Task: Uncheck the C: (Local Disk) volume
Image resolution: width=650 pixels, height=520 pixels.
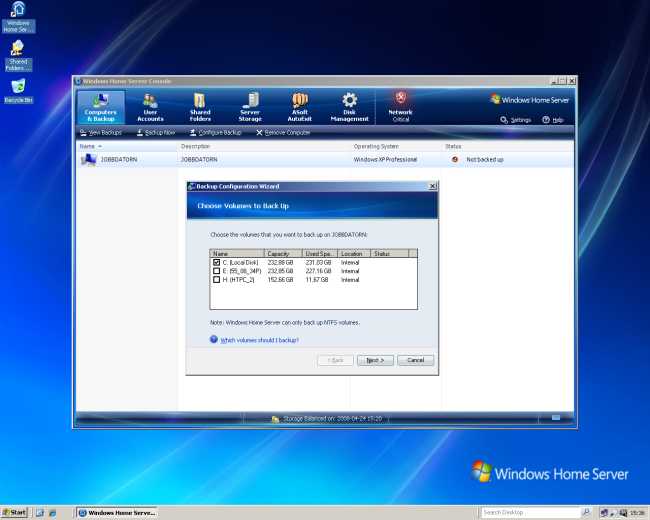Action: [216, 262]
